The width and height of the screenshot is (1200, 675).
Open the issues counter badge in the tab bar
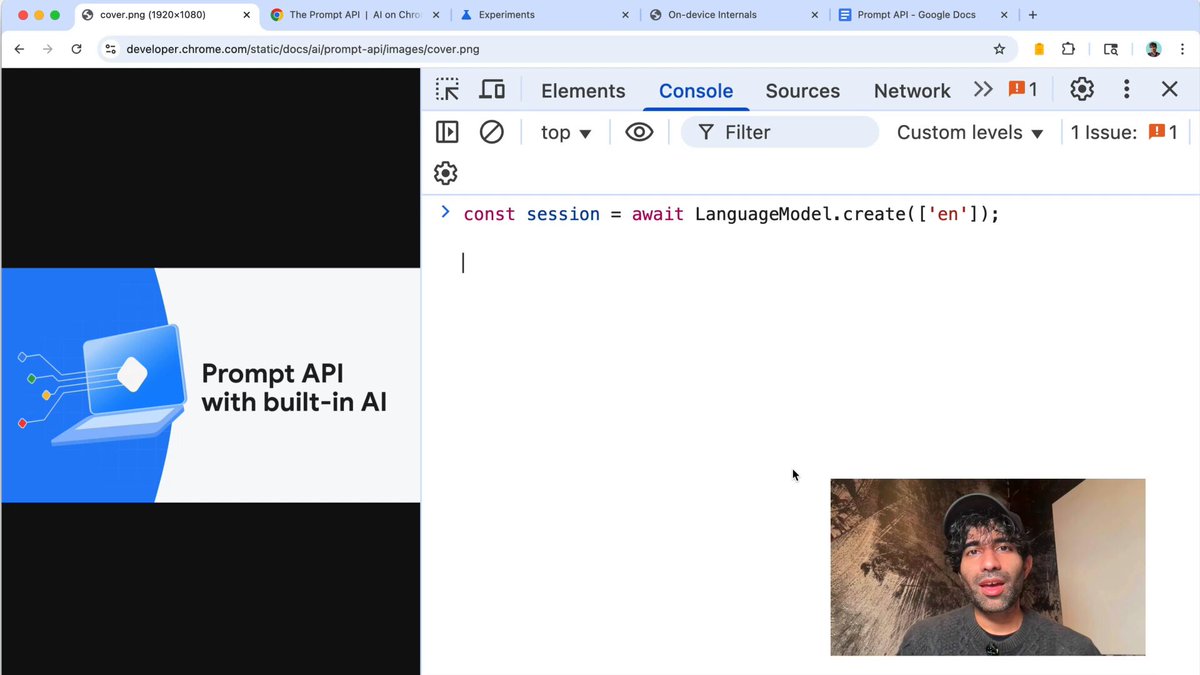point(1023,90)
